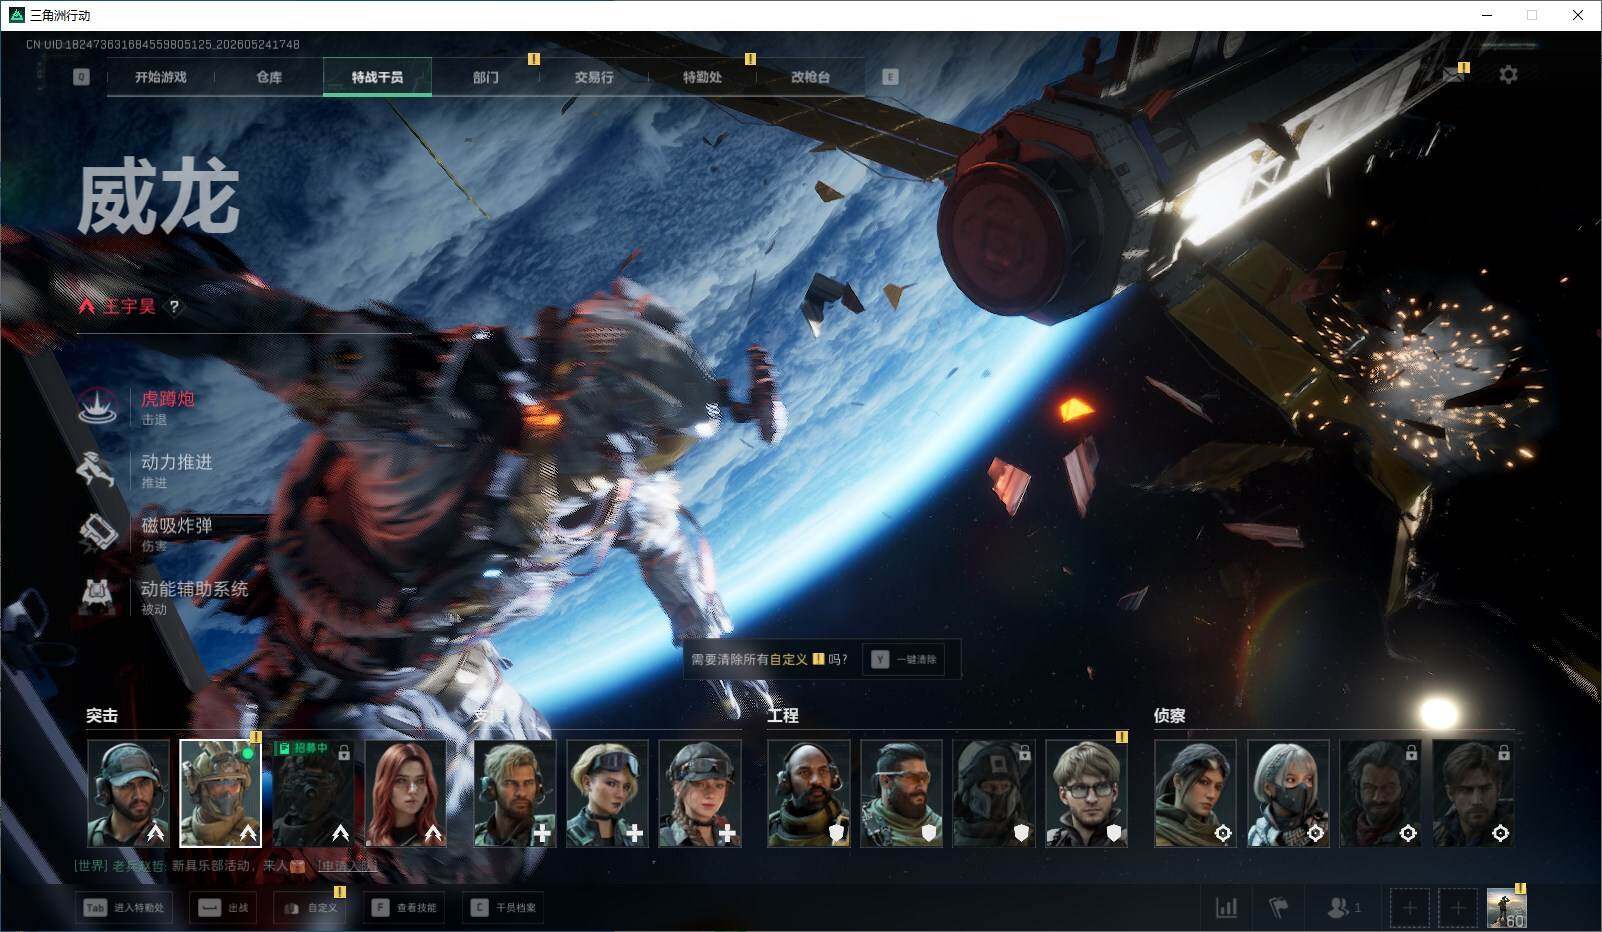This screenshot has height=932, width=1602.
Task: Open the statistics bar chart icon
Action: [x=1226, y=908]
